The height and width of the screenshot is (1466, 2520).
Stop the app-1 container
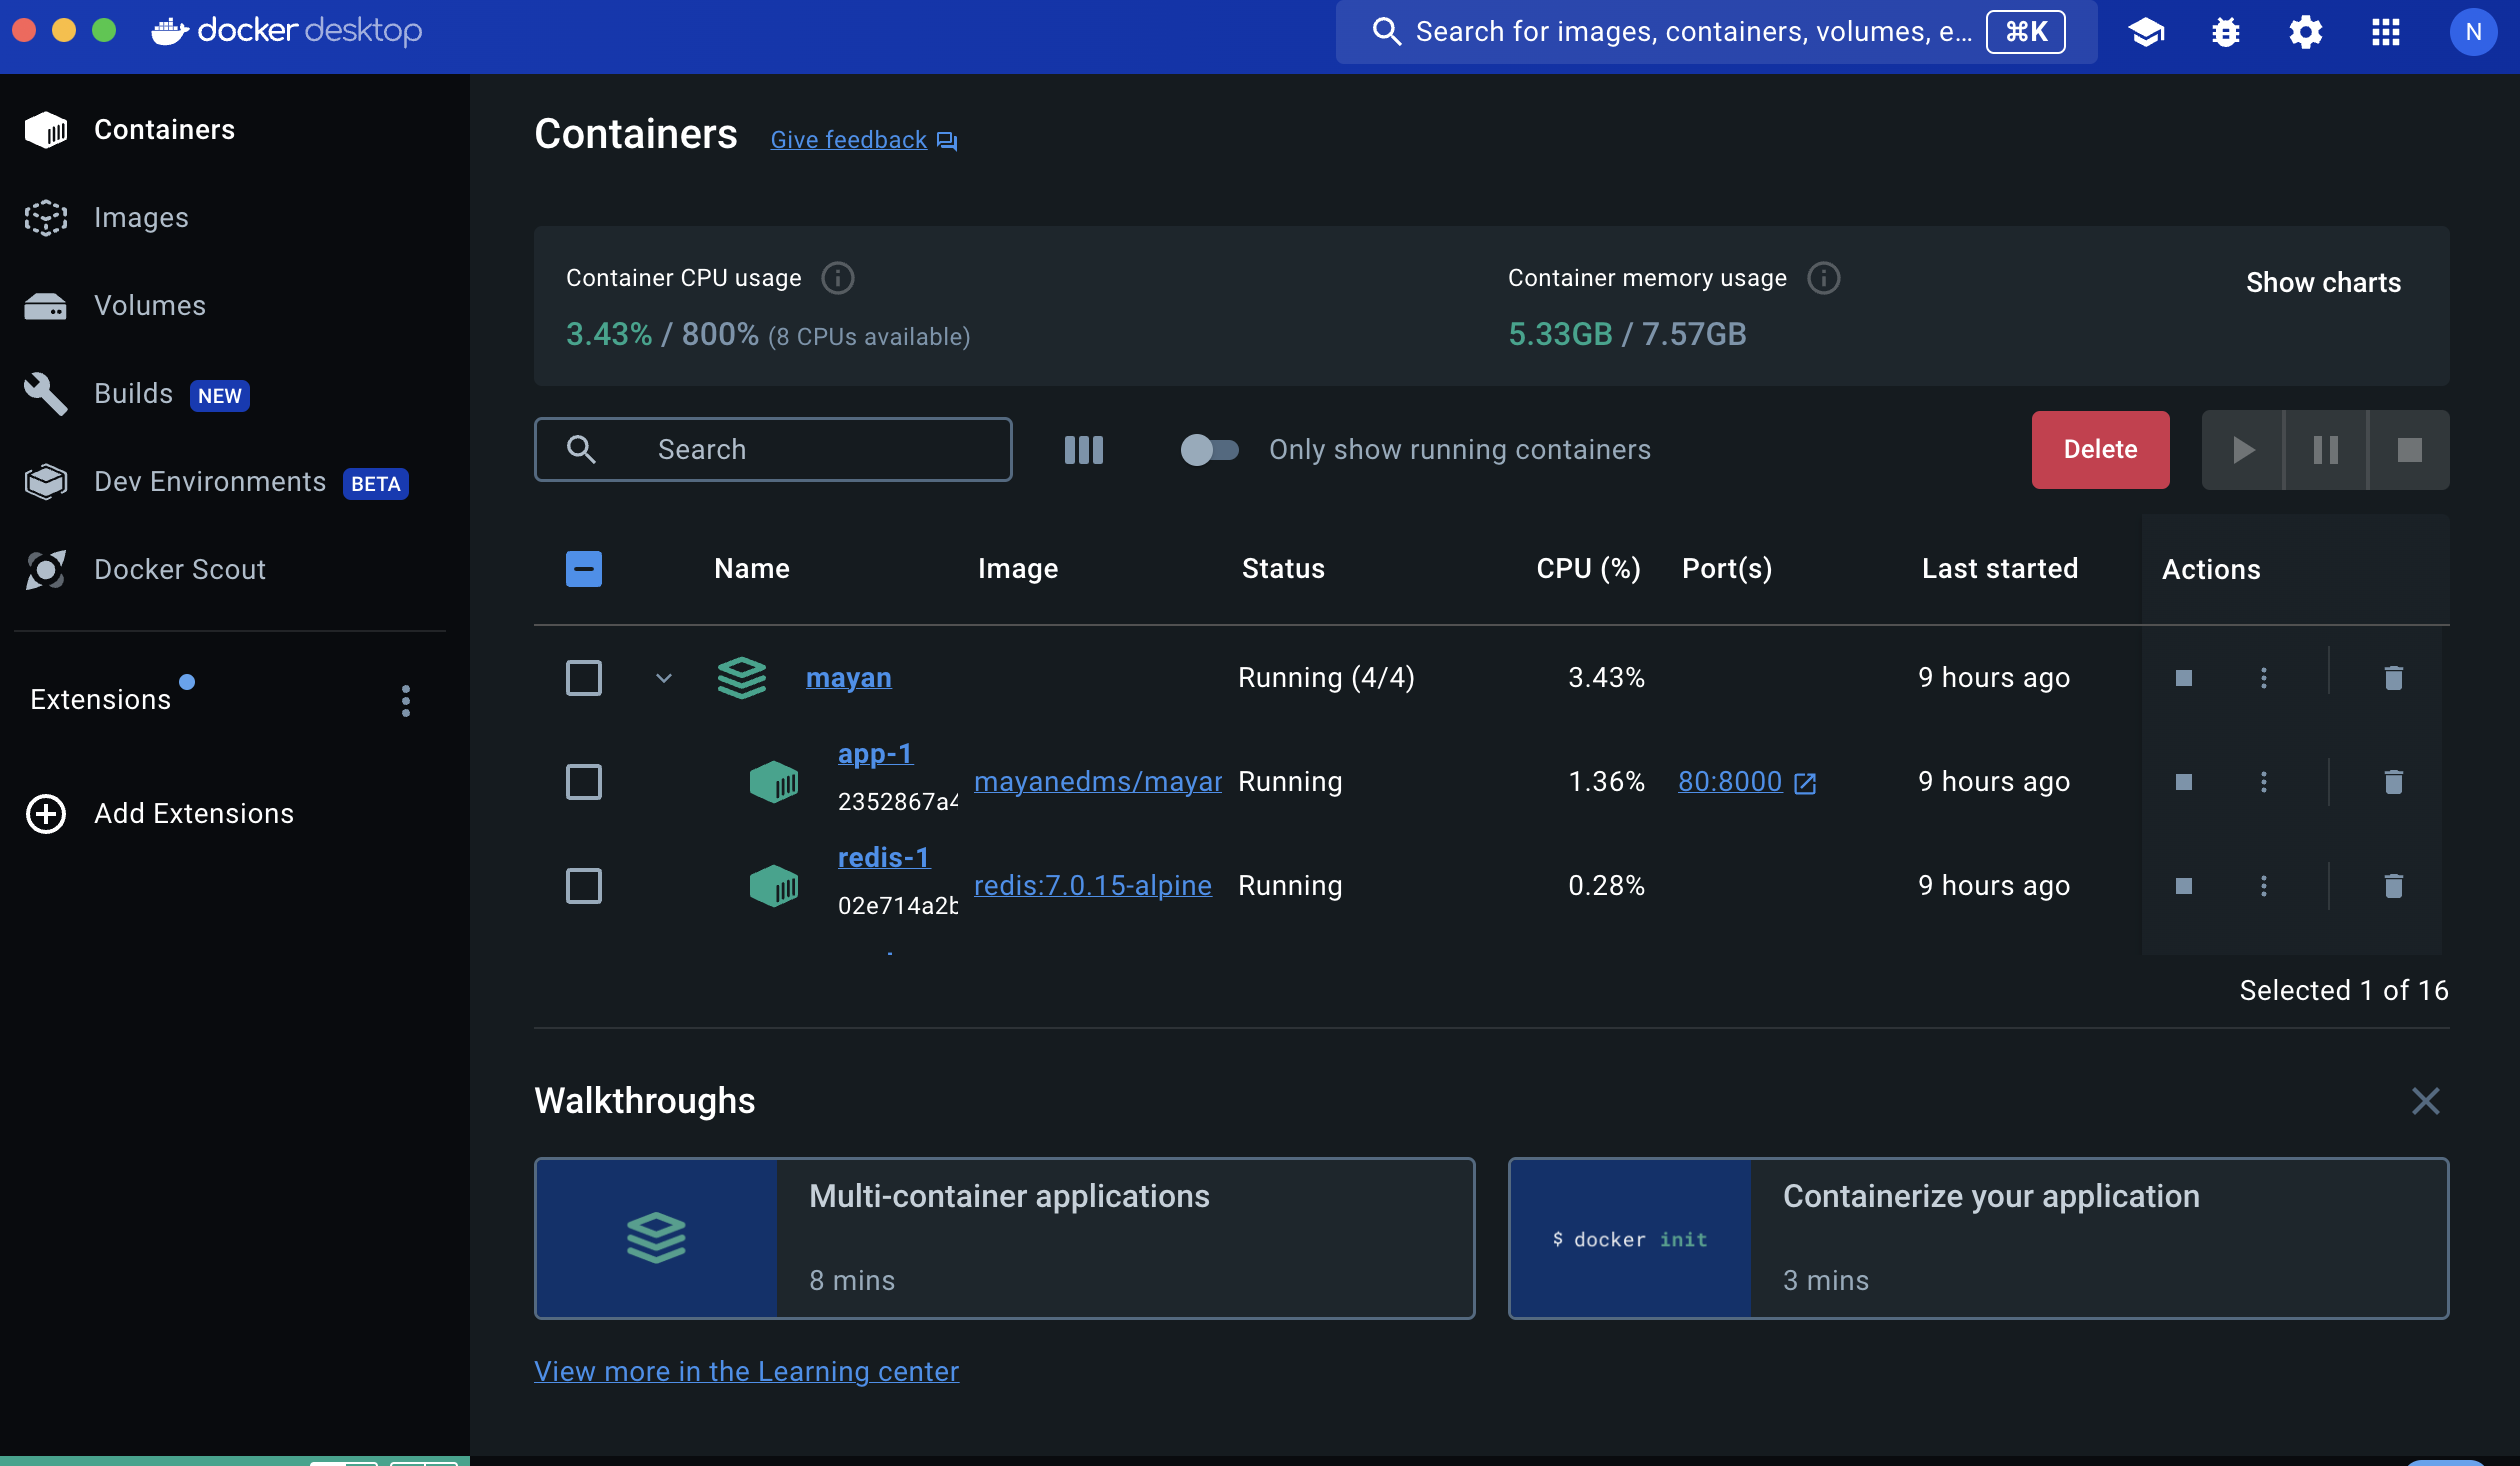pyautogui.click(x=2184, y=782)
